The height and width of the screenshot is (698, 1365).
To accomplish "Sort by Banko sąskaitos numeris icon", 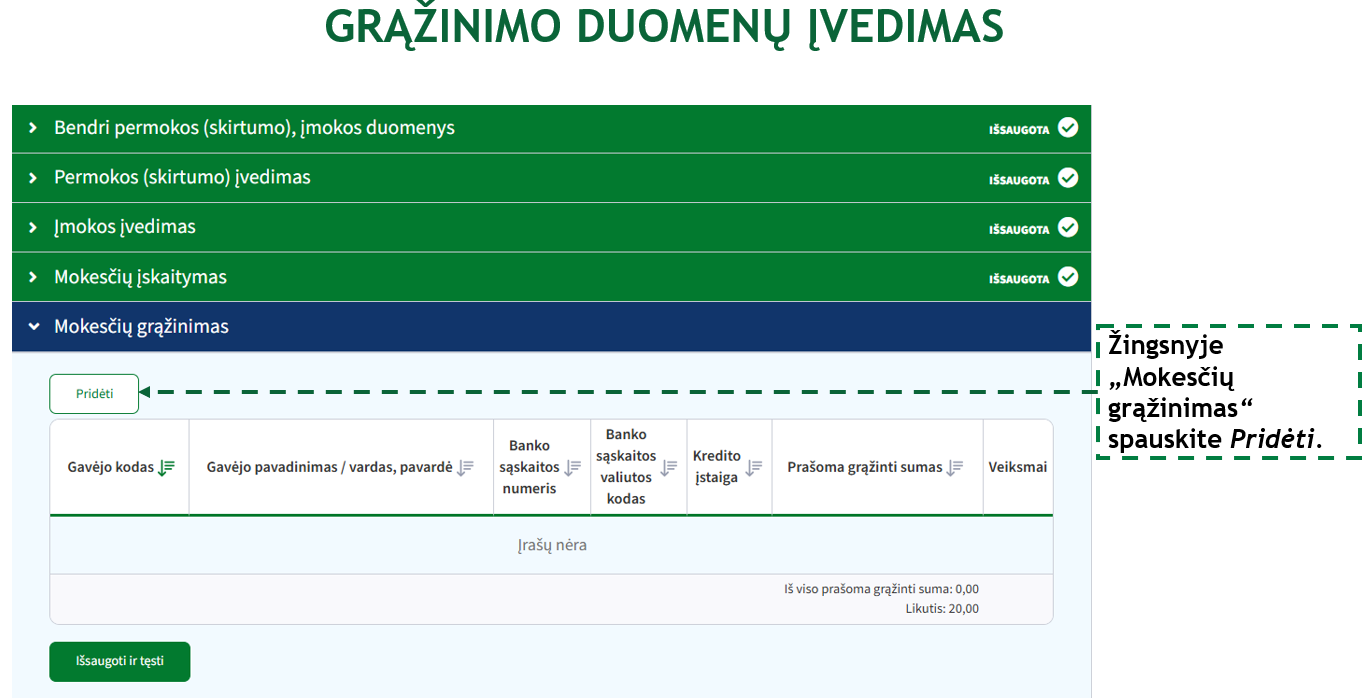I will pyautogui.click(x=573, y=467).
